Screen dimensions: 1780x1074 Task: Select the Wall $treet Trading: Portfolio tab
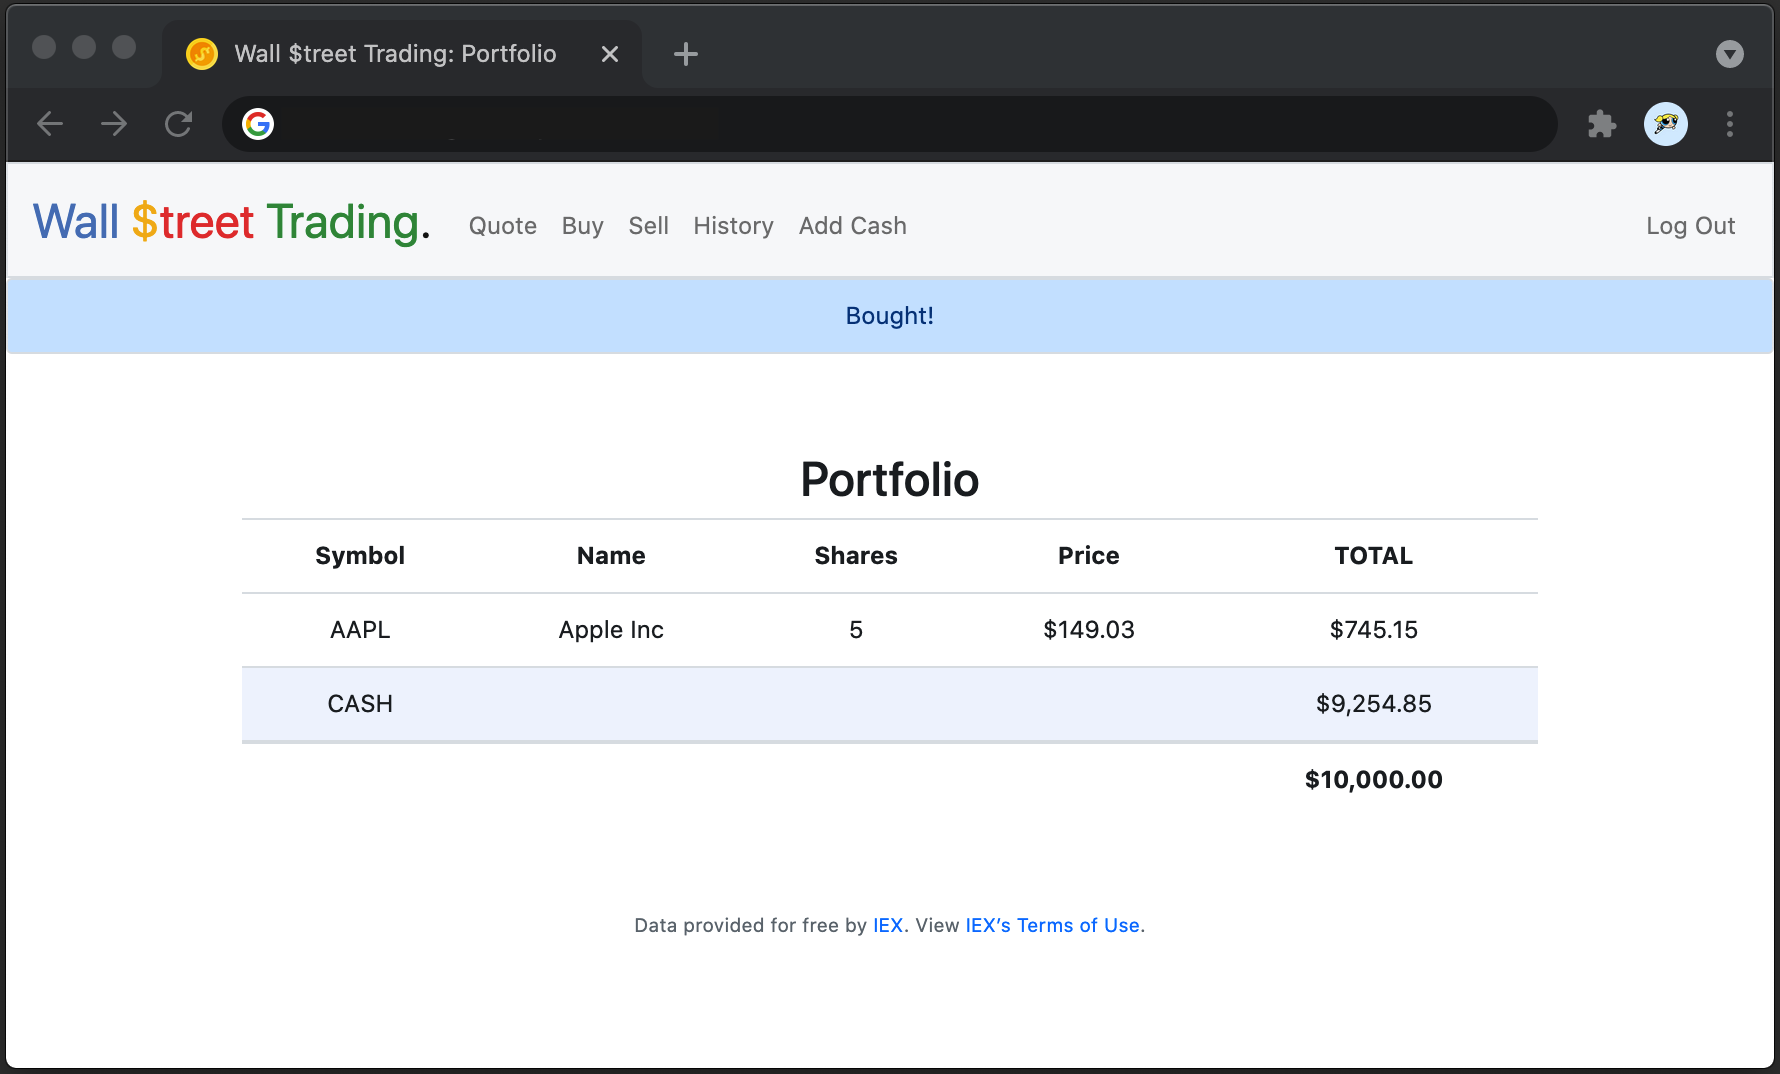[401, 54]
